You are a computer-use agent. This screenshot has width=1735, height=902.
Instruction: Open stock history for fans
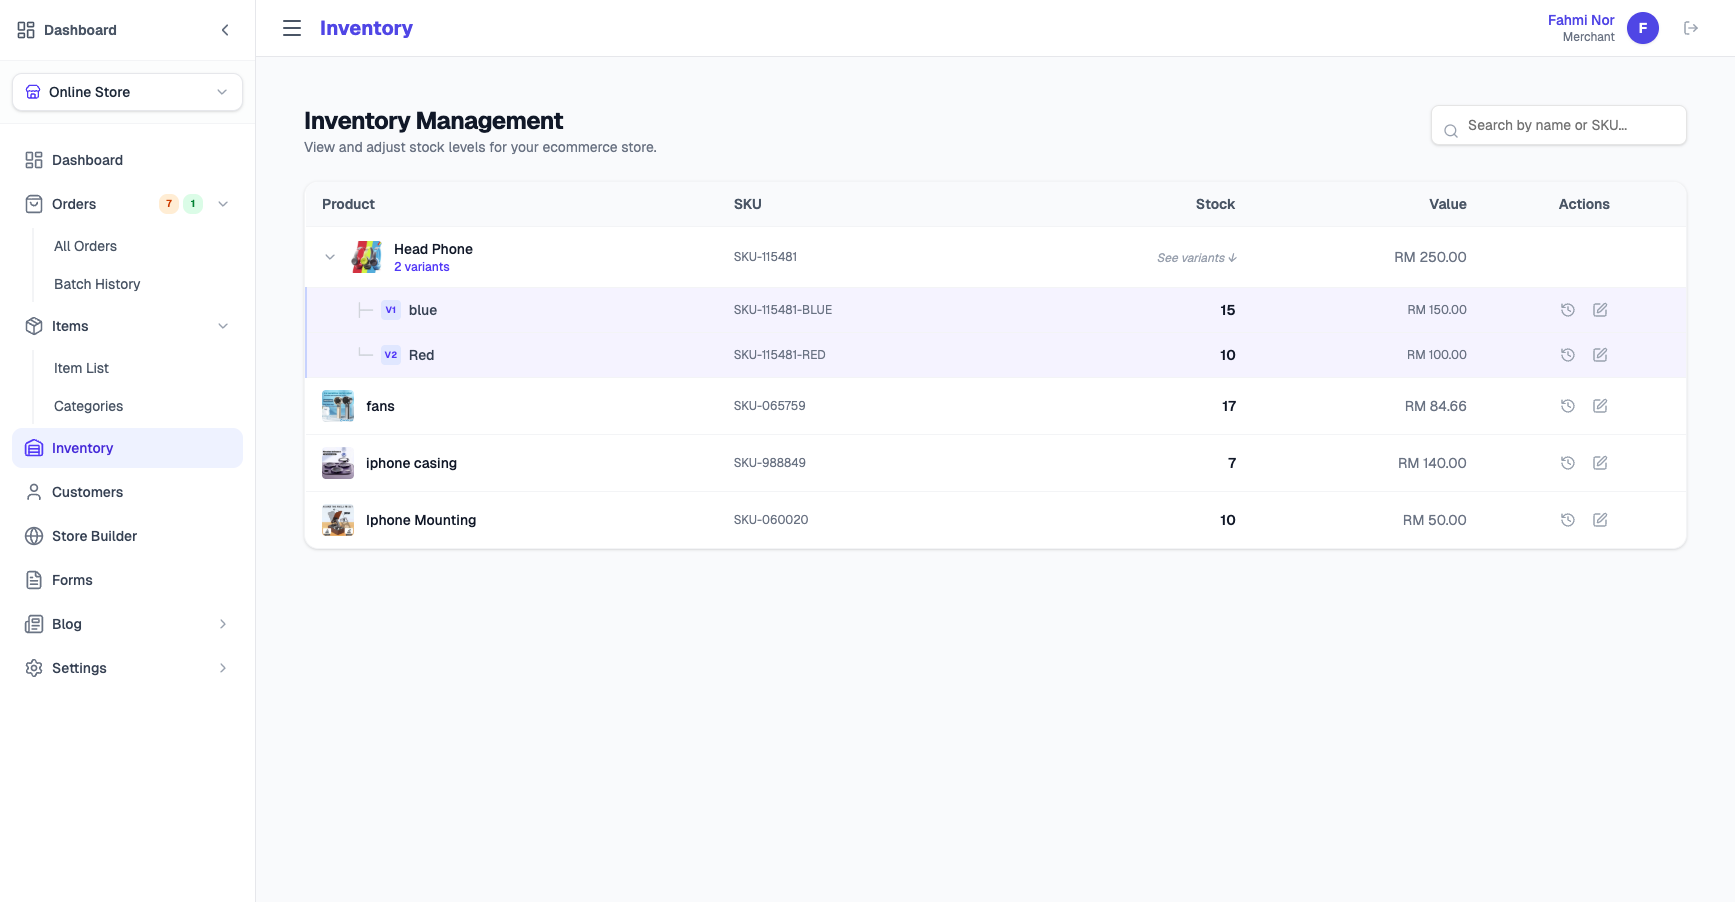[1567, 406]
